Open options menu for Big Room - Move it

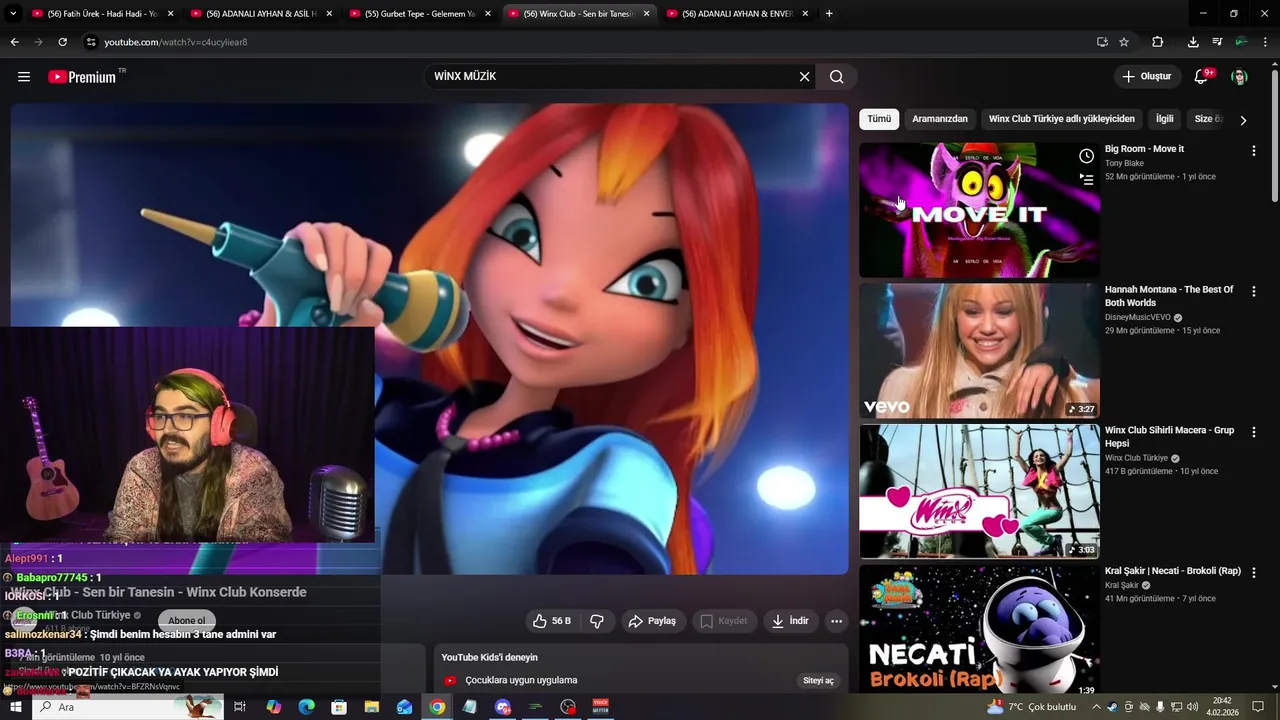tap(1254, 151)
